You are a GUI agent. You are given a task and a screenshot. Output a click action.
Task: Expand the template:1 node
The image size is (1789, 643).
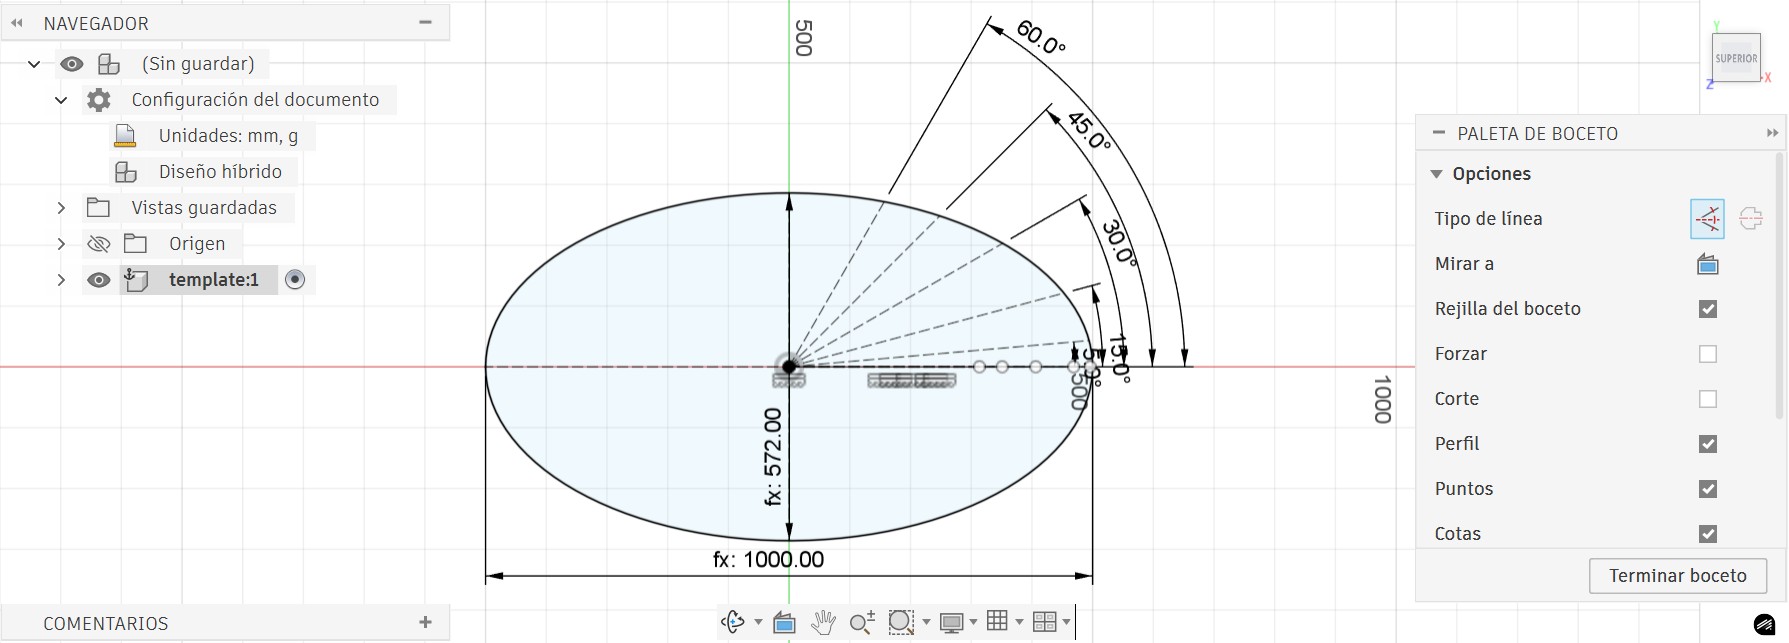(x=61, y=280)
